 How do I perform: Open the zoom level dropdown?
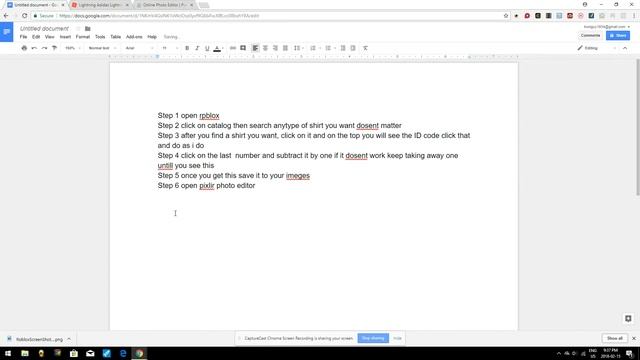pyautogui.click(x=72, y=48)
